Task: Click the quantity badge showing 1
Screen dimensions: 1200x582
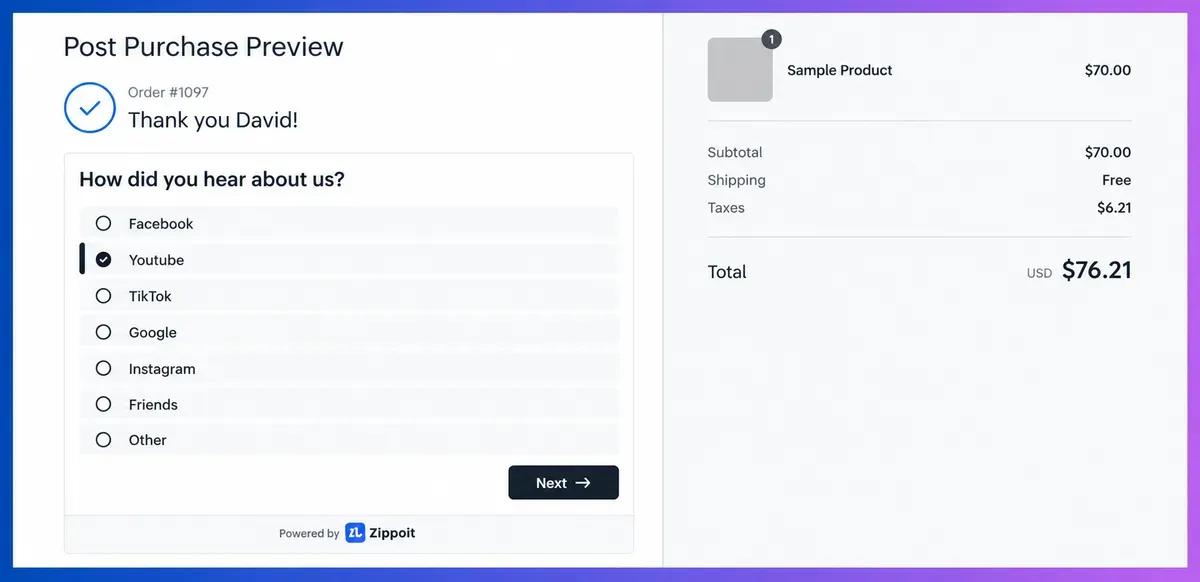Action: [x=771, y=39]
